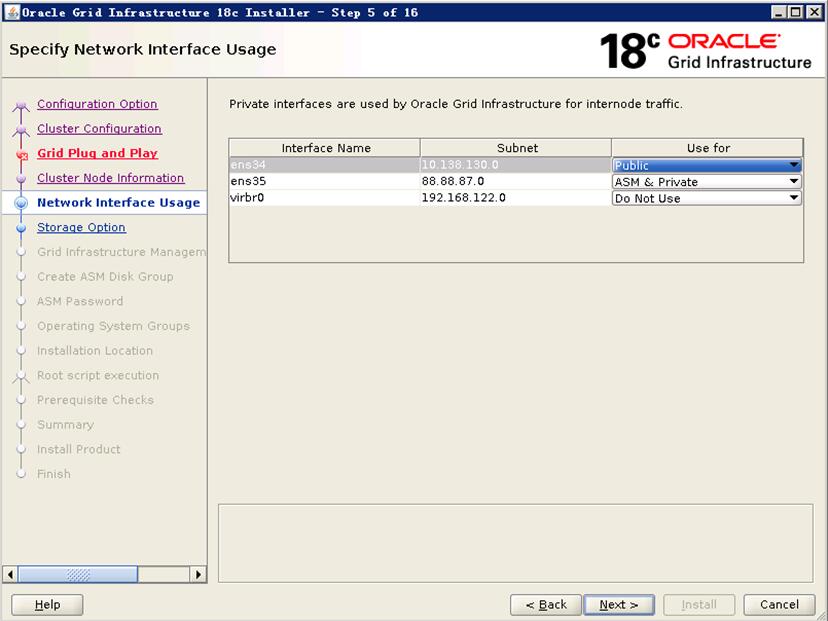Screen dimensions: 828x621
Task: Click the Cluster Configuration step marker icon
Action: [21, 129]
